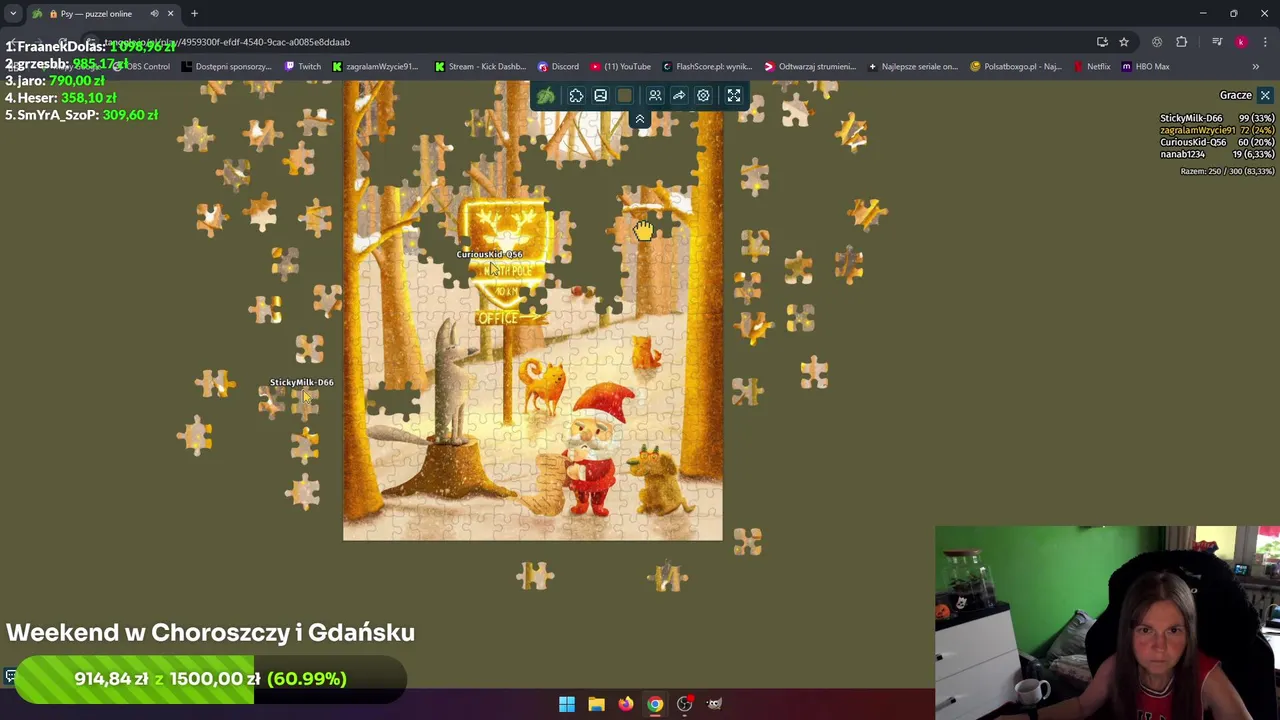This screenshot has width=1280, height=720.
Task: Click the Gracze panel heading
Action: pos(1235,95)
